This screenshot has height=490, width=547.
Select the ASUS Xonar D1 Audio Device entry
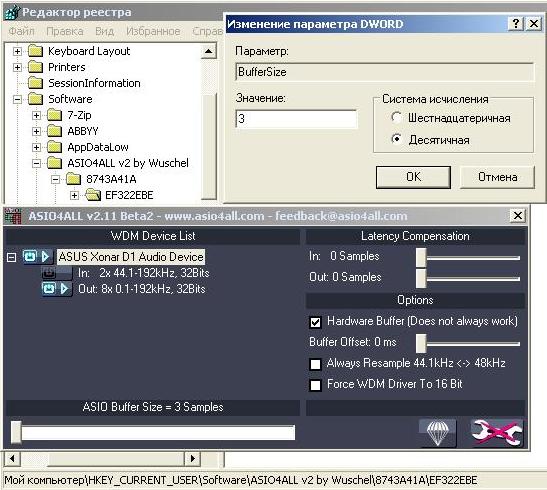coord(131,257)
